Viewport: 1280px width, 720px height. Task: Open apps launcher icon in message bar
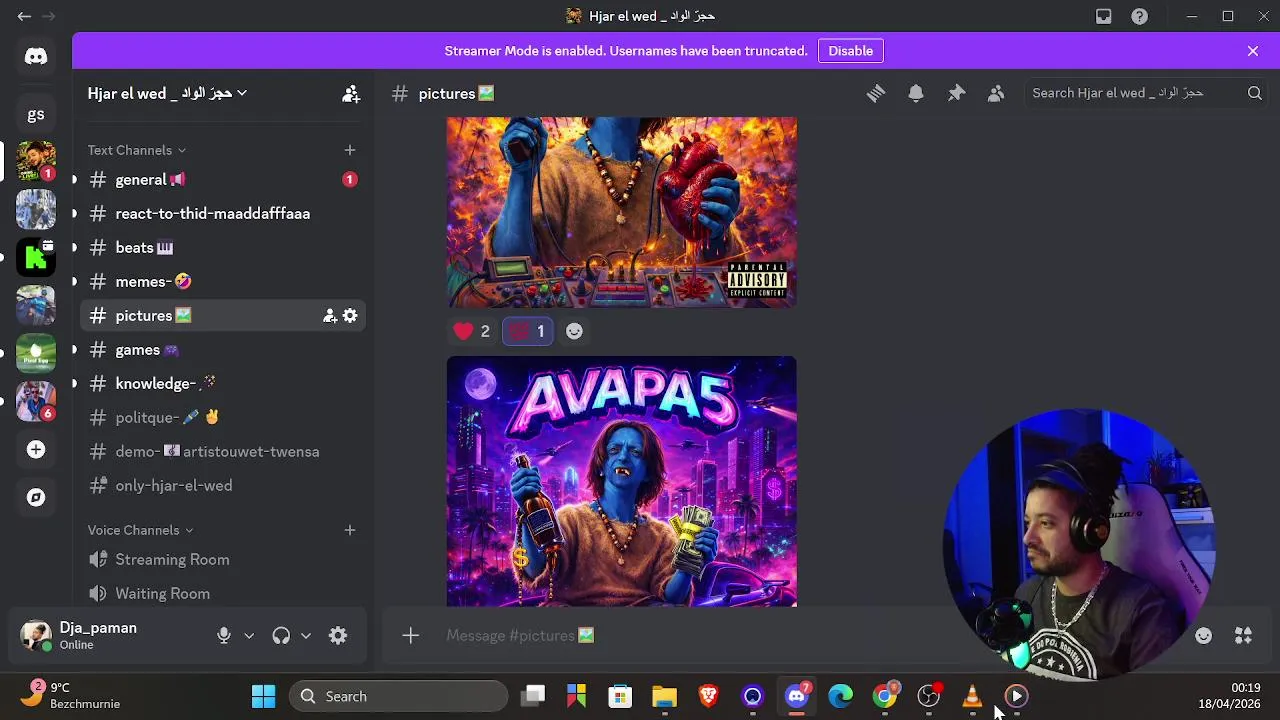pos(1243,636)
